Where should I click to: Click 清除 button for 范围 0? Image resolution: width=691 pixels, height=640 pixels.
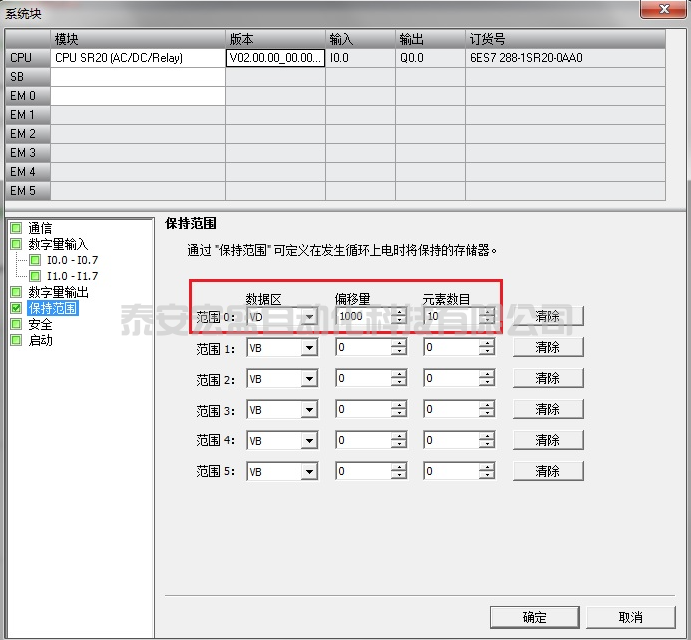pyautogui.click(x=547, y=317)
